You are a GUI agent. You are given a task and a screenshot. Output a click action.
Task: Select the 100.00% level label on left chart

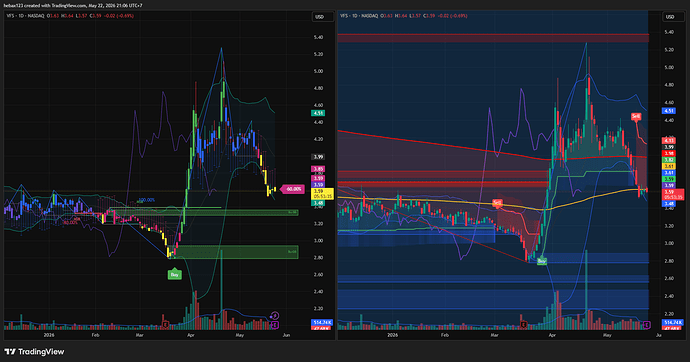pos(147,200)
